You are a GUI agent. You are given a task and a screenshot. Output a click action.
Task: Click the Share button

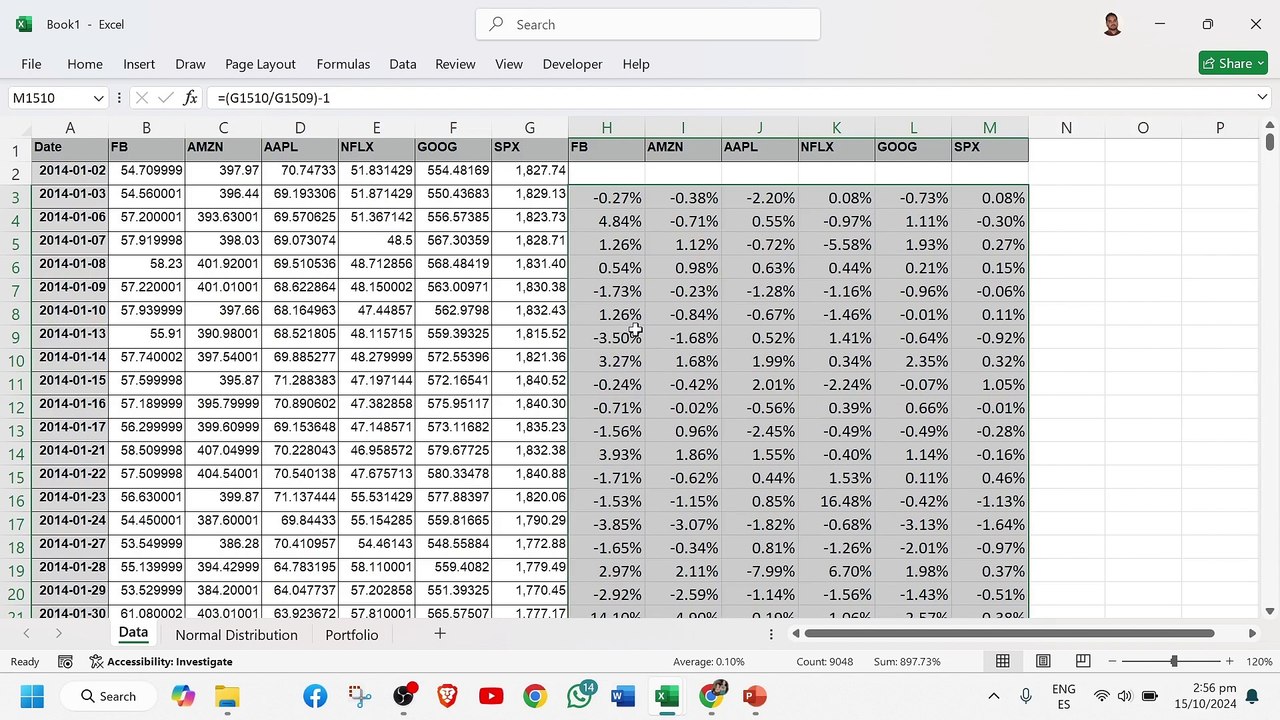pos(1233,63)
